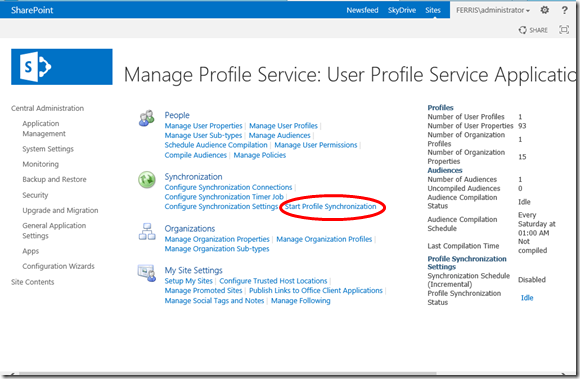The height and width of the screenshot is (379, 580).
Task: Go to Central Administration
Action: [47, 108]
